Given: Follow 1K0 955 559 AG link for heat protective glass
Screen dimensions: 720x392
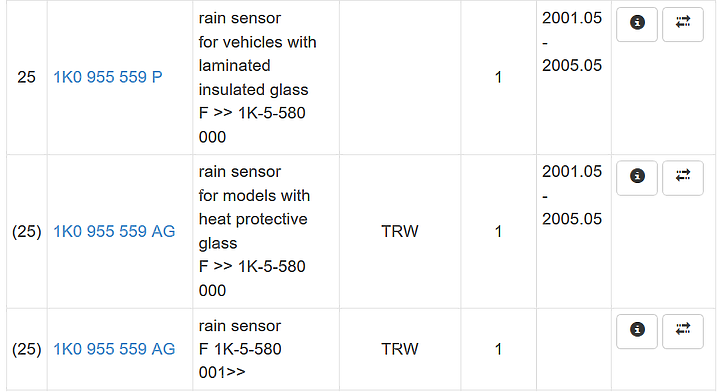Looking at the screenshot, I should pos(114,231).
